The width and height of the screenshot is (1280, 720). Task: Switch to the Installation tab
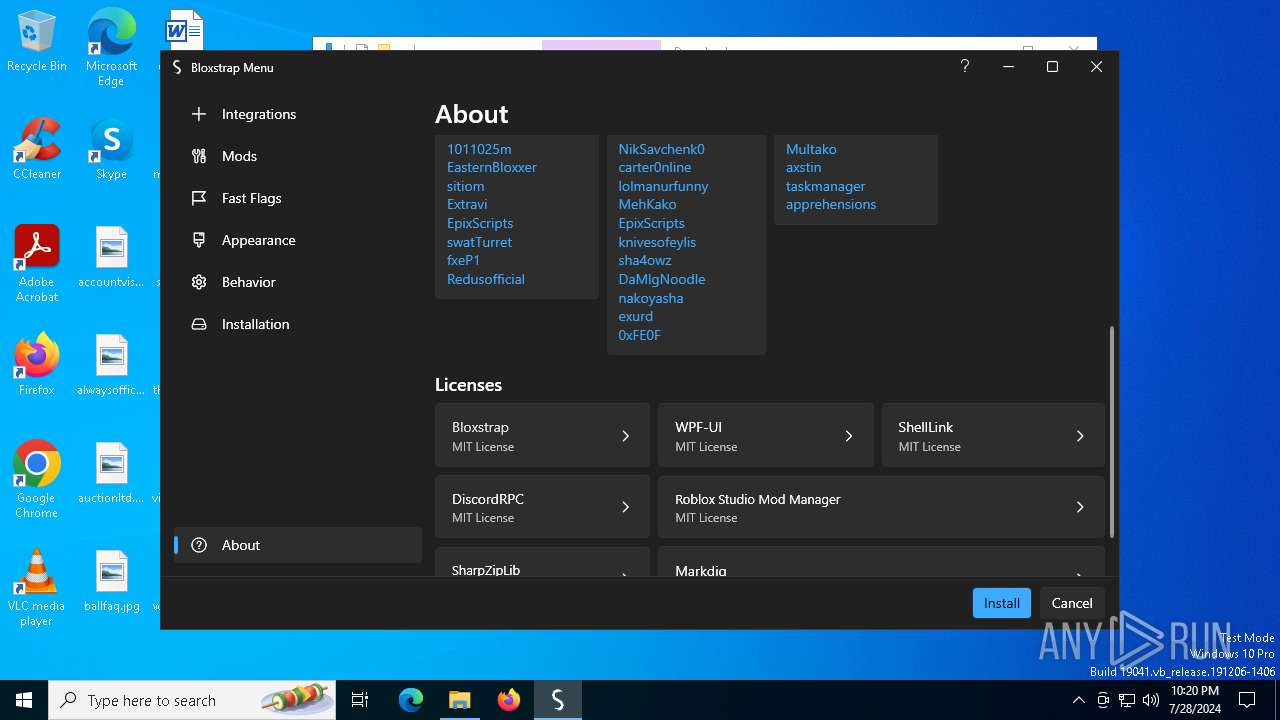[x=297, y=324]
